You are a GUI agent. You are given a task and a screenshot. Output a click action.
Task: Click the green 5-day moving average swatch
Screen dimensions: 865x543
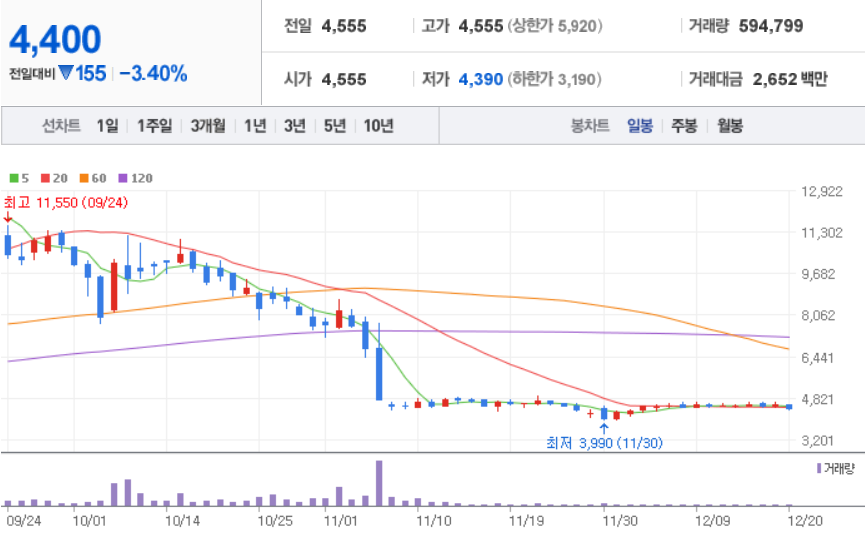point(14,178)
